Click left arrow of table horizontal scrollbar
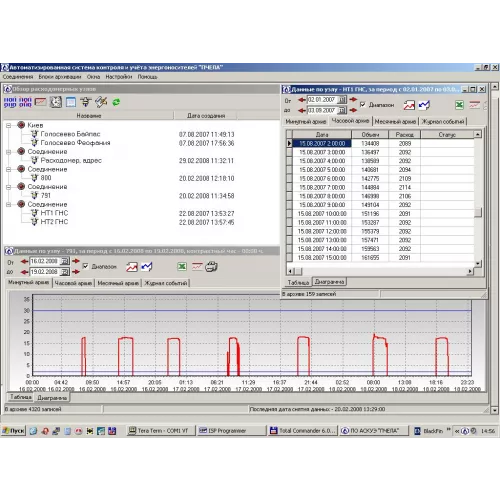The width and height of the screenshot is (500, 500). click(290, 271)
